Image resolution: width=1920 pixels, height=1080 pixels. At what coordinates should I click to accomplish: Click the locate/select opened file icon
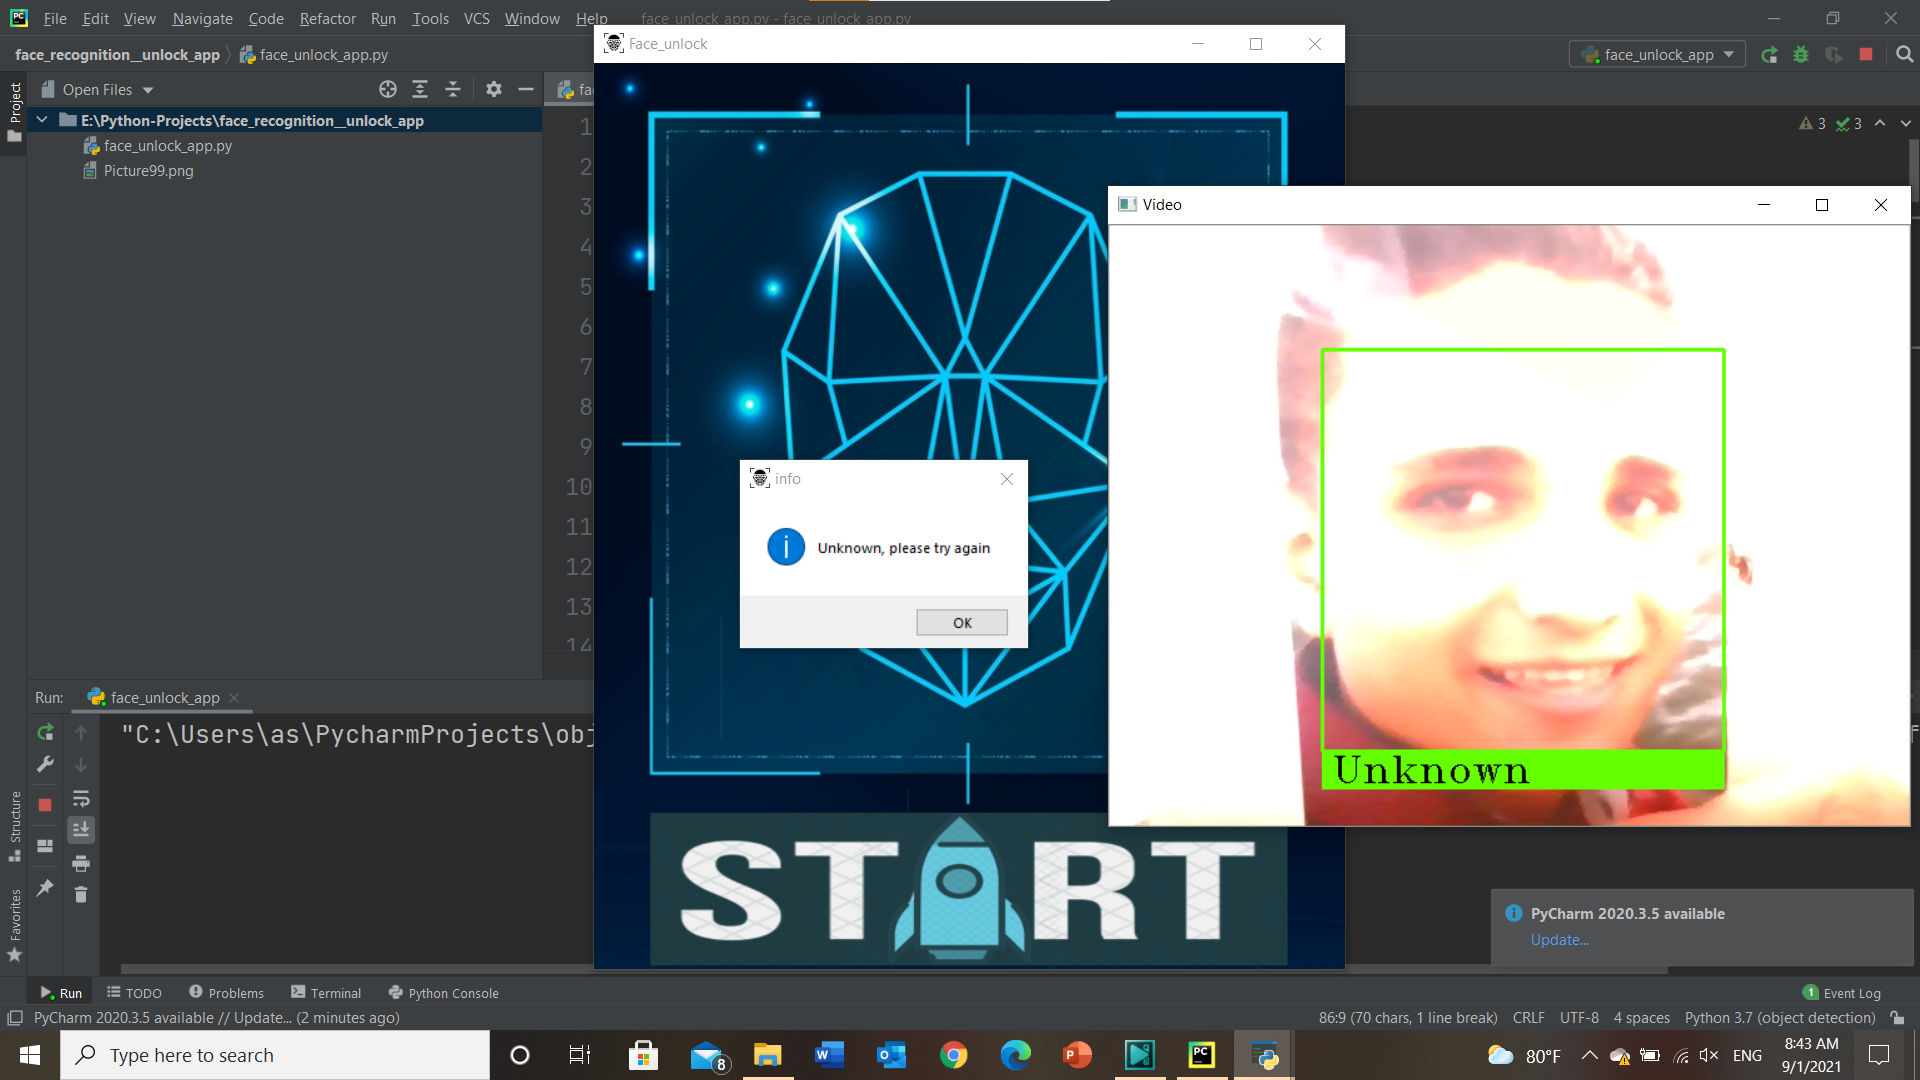coord(388,89)
